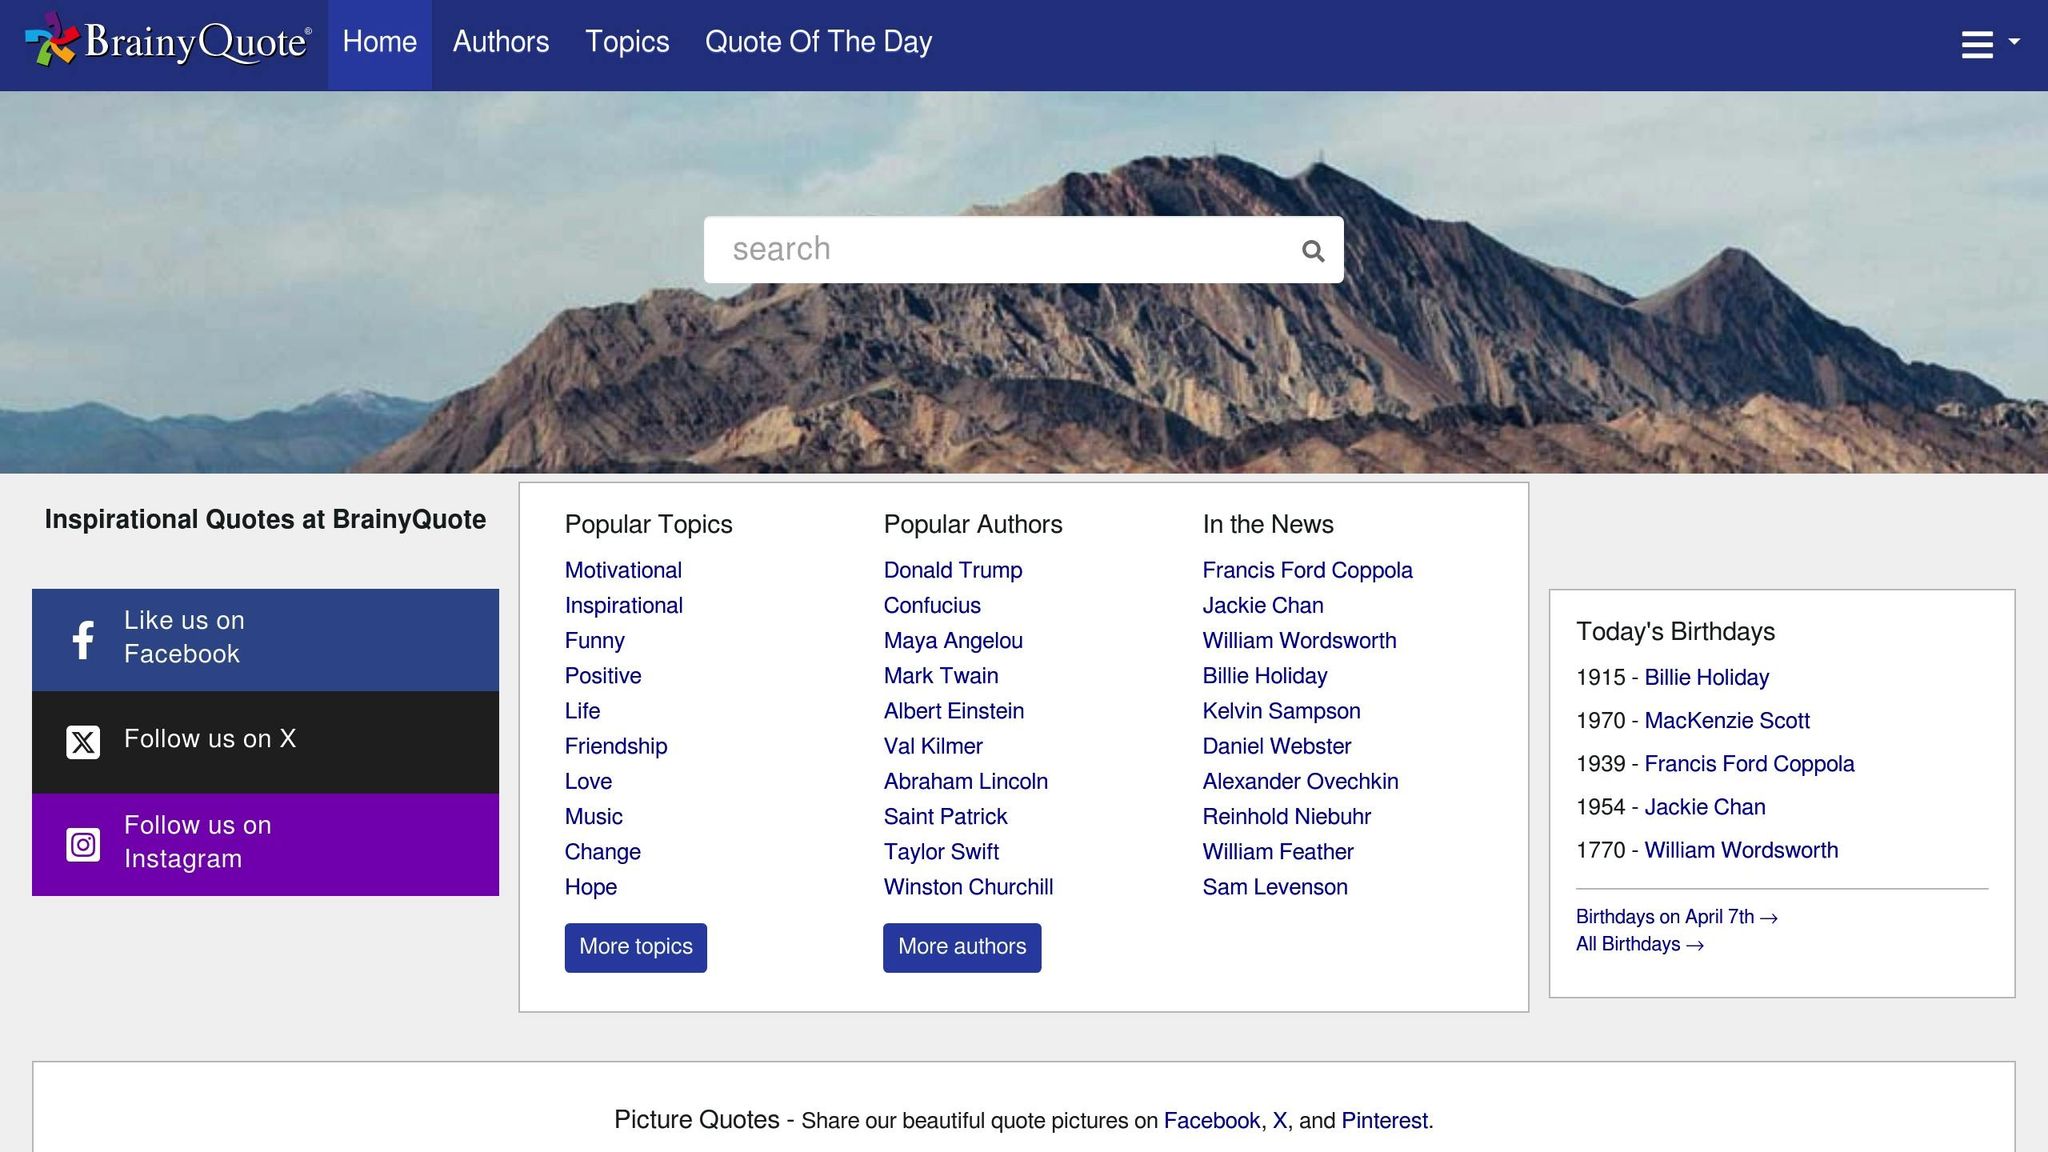
Task: Open William Wordsworth birthday link
Action: [1741, 850]
